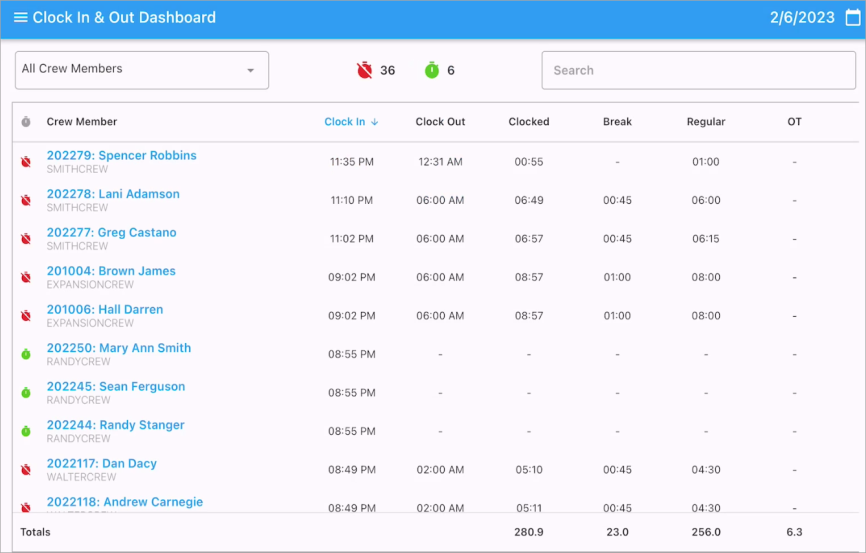This screenshot has width=866, height=553.
Task: Click Dan Dacy's 08:49 PM clock-in time
Action: coord(352,470)
